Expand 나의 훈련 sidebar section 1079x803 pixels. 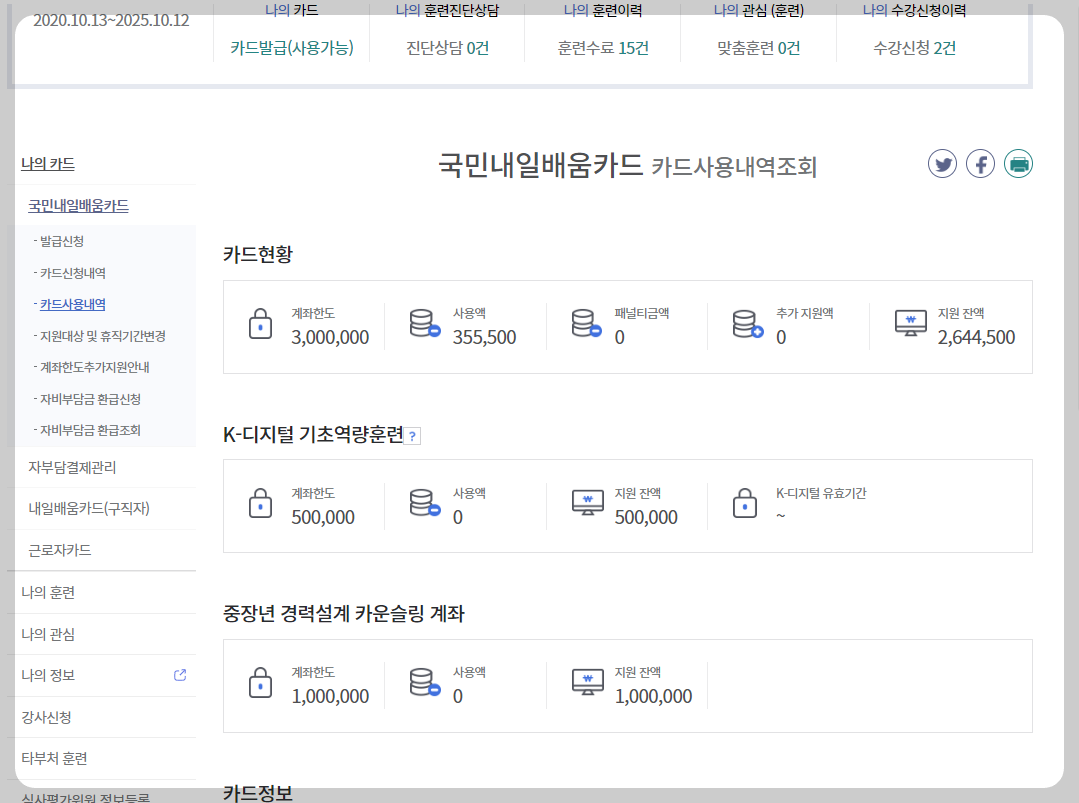[48, 592]
